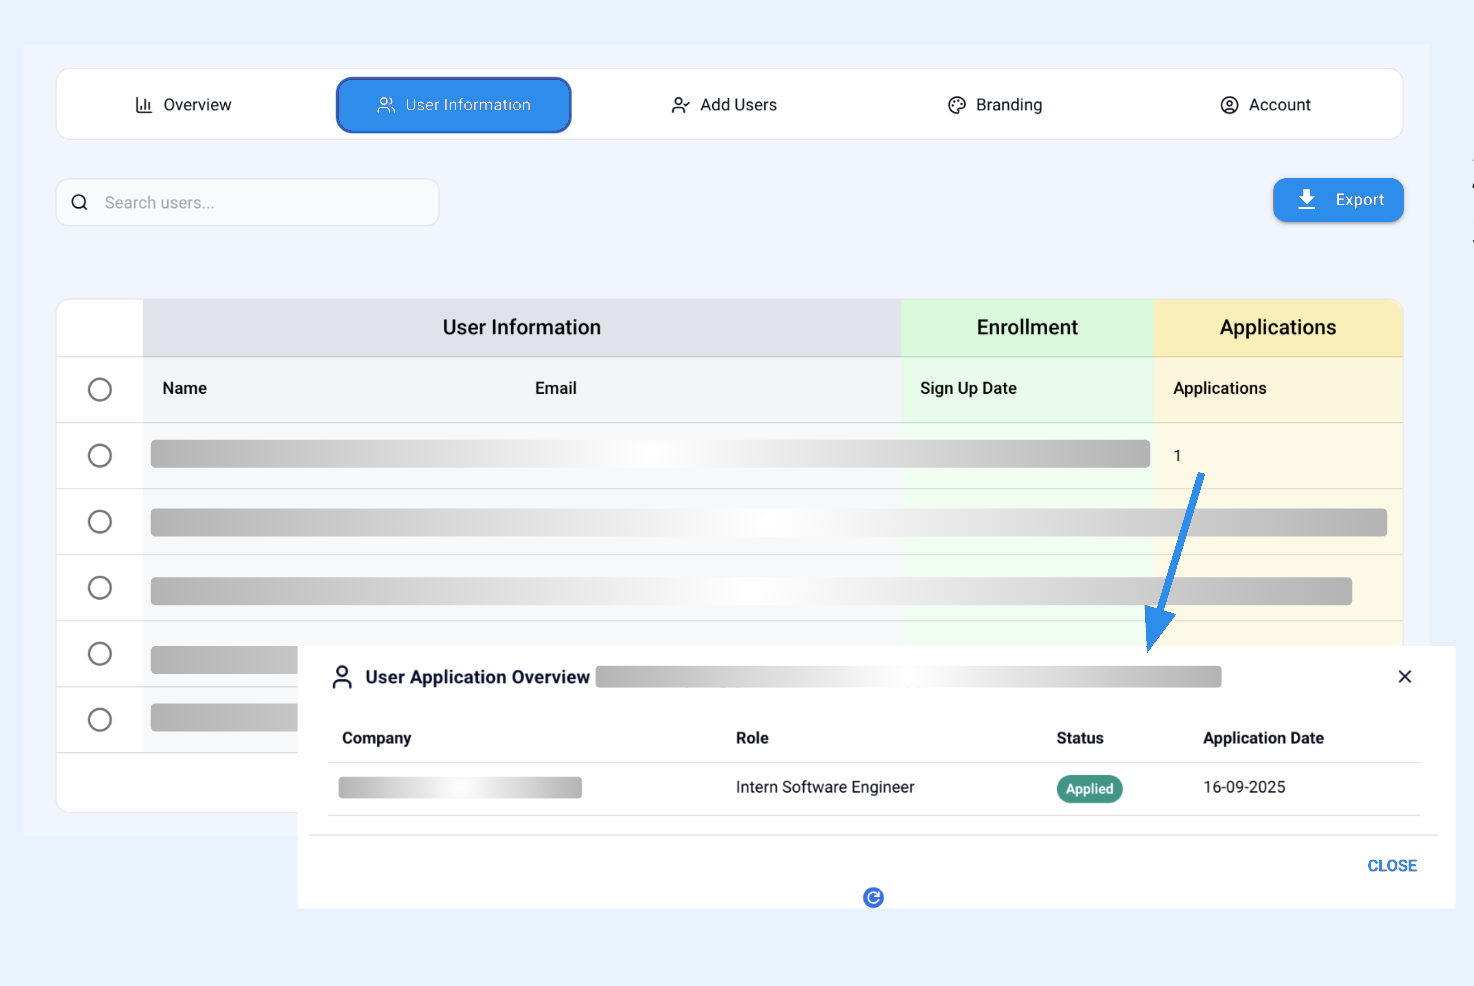Click the blue Grammarly refresh icon
1474x986 pixels.
[x=873, y=898]
